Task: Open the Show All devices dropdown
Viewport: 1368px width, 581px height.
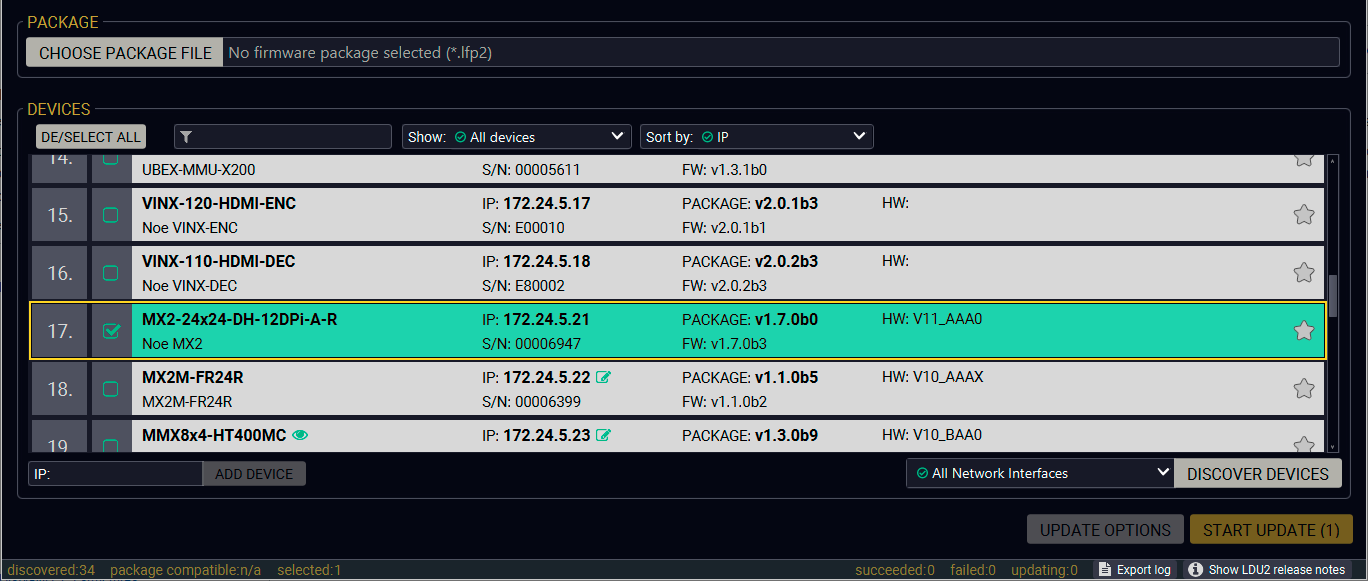Action: (x=517, y=137)
